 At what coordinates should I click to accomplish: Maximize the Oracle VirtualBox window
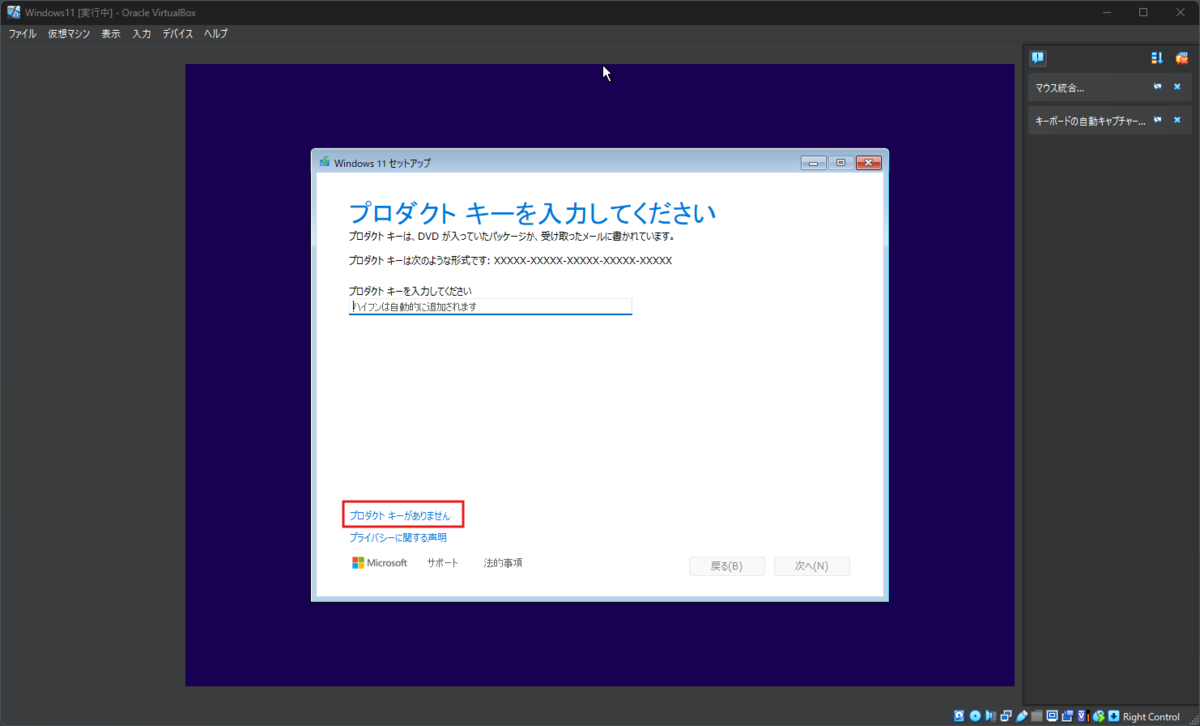(1143, 12)
